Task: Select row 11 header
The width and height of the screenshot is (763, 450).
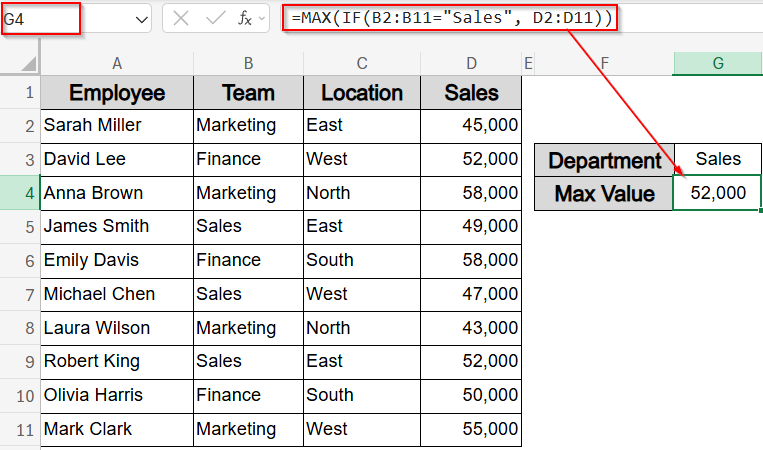Action: coord(20,430)
